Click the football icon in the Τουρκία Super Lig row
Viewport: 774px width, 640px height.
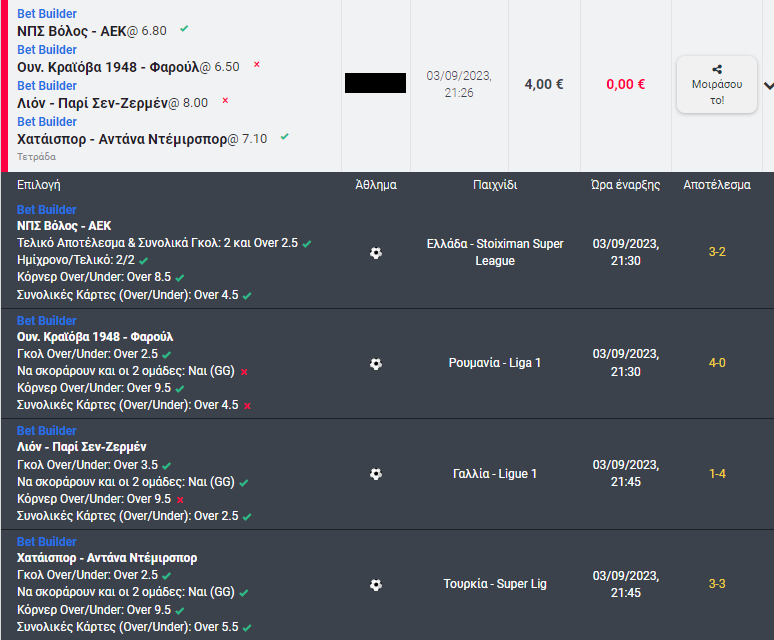click(x=376, y=585)
